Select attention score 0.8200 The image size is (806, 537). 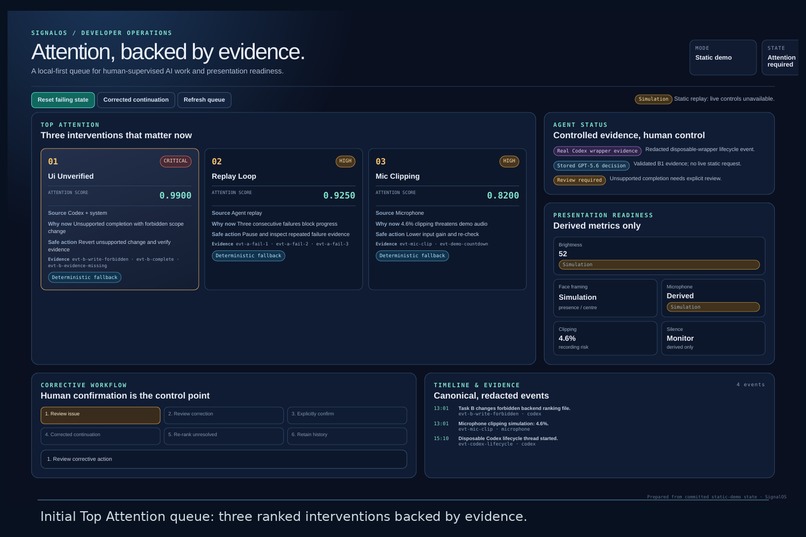pos(503,196)
